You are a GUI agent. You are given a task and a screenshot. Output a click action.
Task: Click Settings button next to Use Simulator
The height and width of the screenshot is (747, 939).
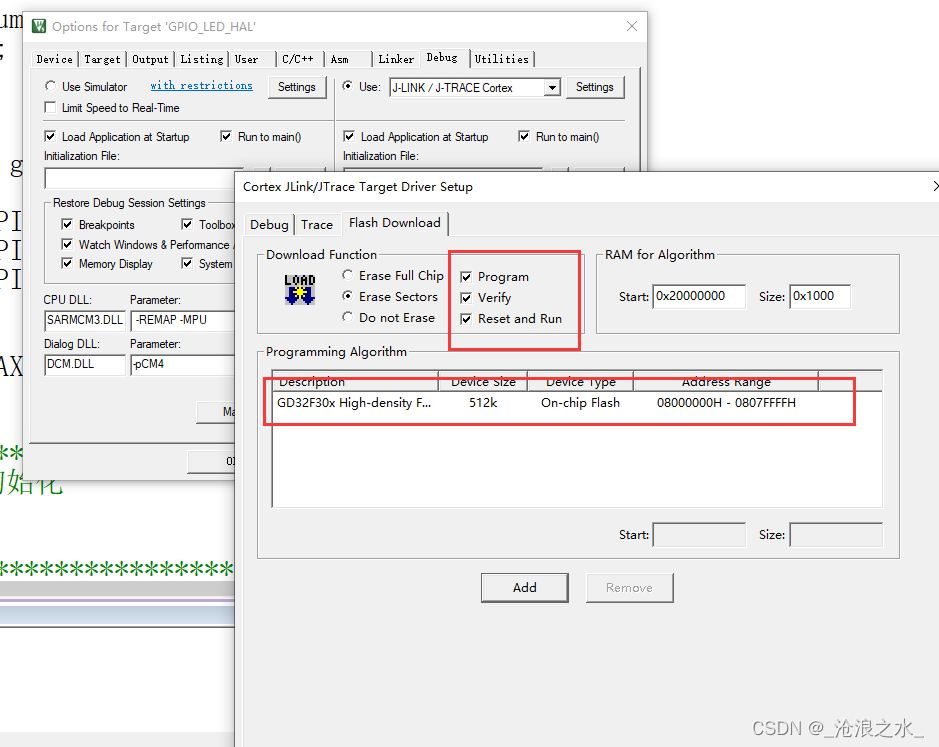click(296, 87)
